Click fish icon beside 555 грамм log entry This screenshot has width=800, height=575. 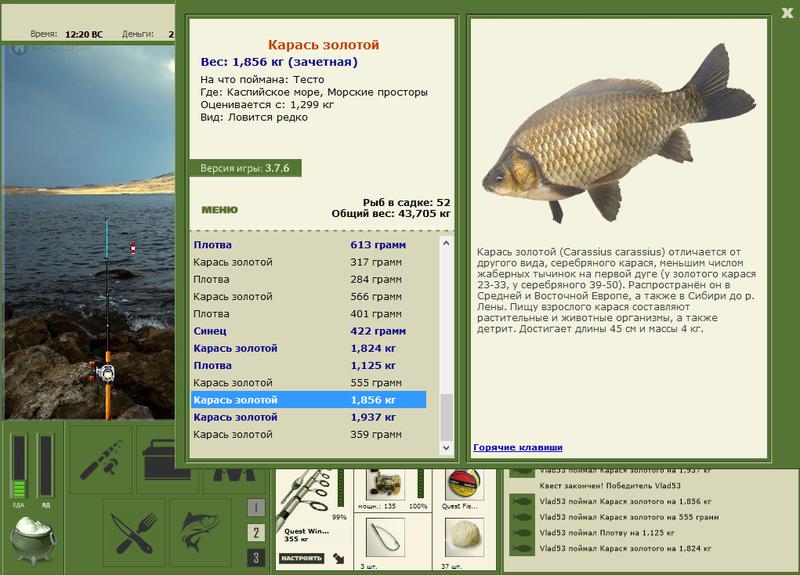pyautogui.click(x=522, y=517)
